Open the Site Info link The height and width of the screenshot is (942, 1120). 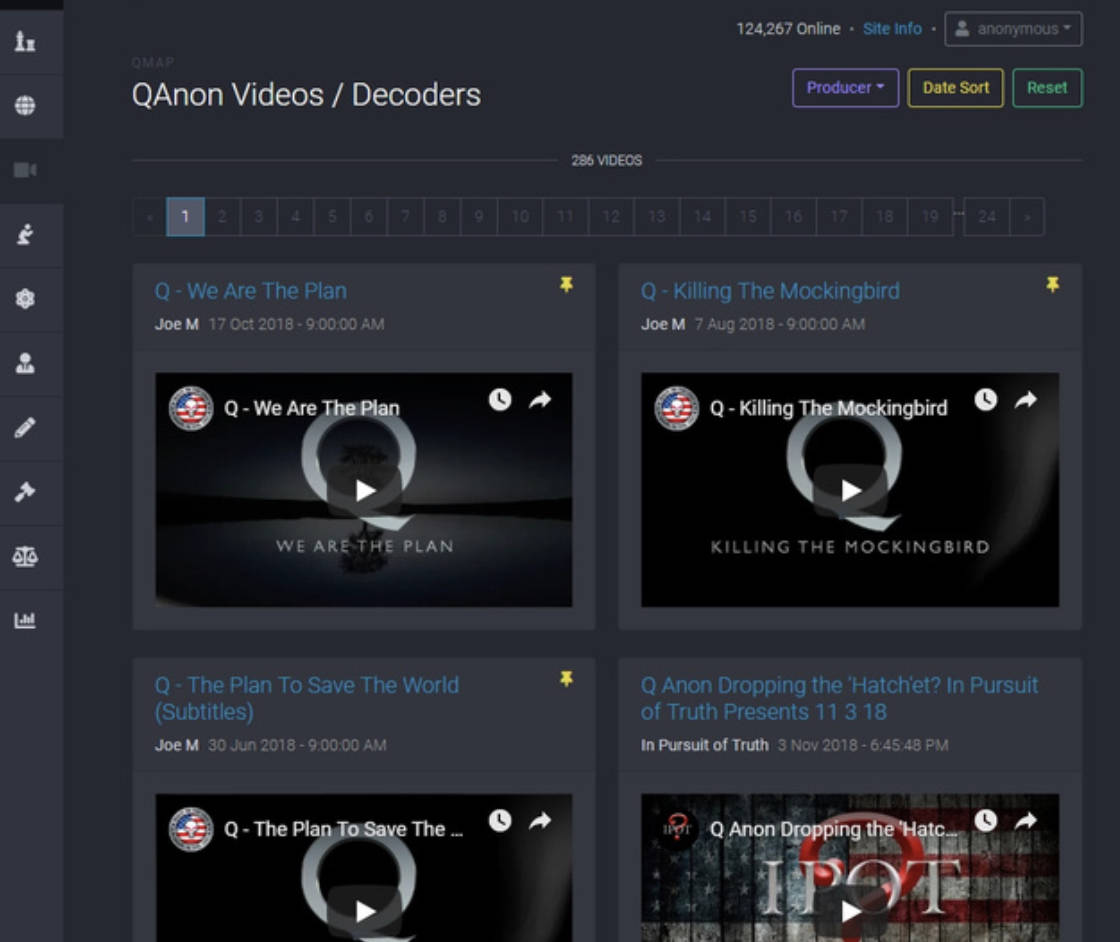click(x=892, y=29)
